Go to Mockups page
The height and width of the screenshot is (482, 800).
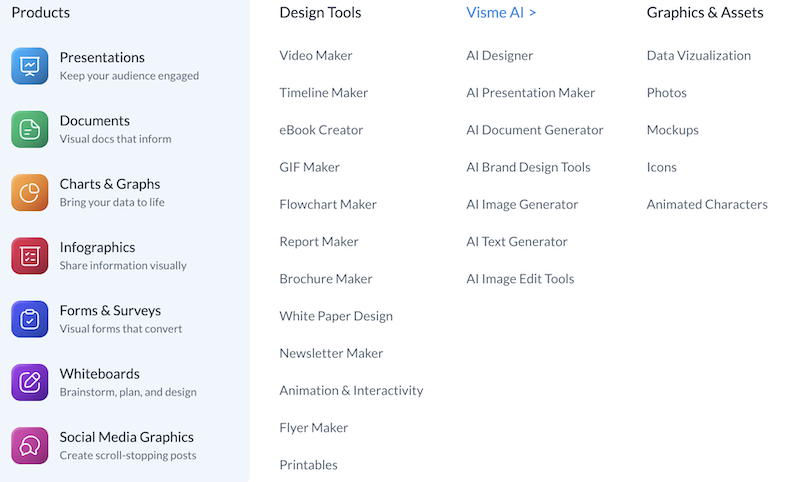[x=672, y=130]
